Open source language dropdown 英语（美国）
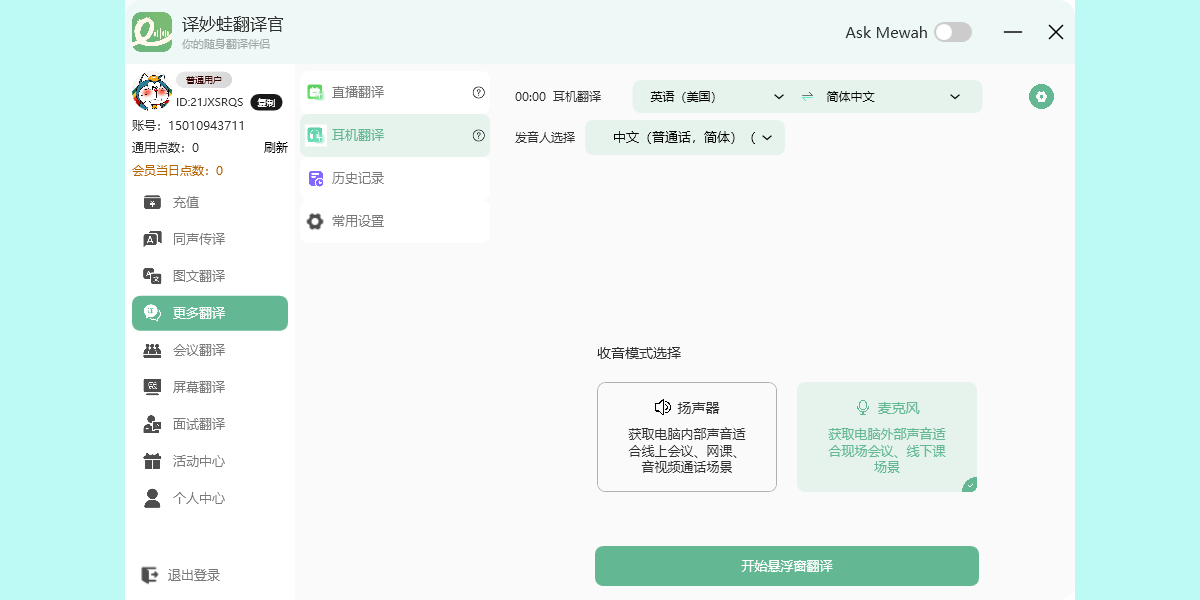This screenshot has height=600, width=1200. click(x=716, y=97)
